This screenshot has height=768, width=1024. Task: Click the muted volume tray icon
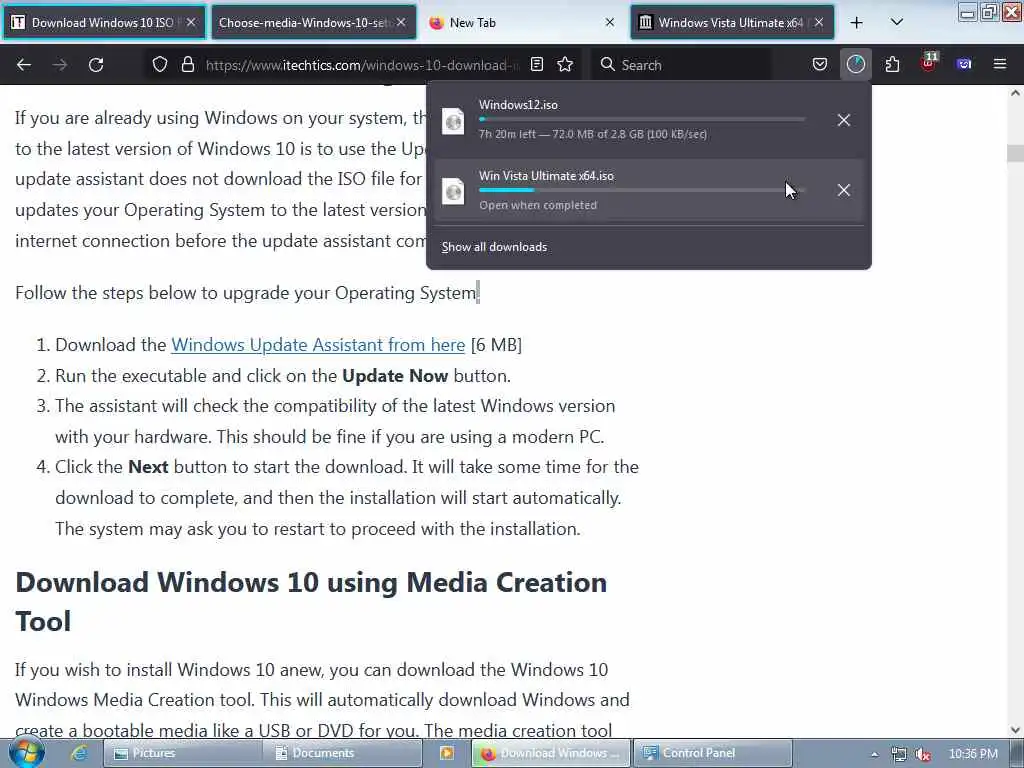click(923, 754)
